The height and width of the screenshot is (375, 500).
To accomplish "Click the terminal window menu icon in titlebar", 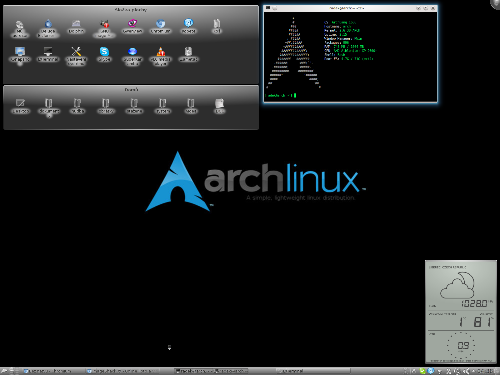I will (x=268, y=8).
